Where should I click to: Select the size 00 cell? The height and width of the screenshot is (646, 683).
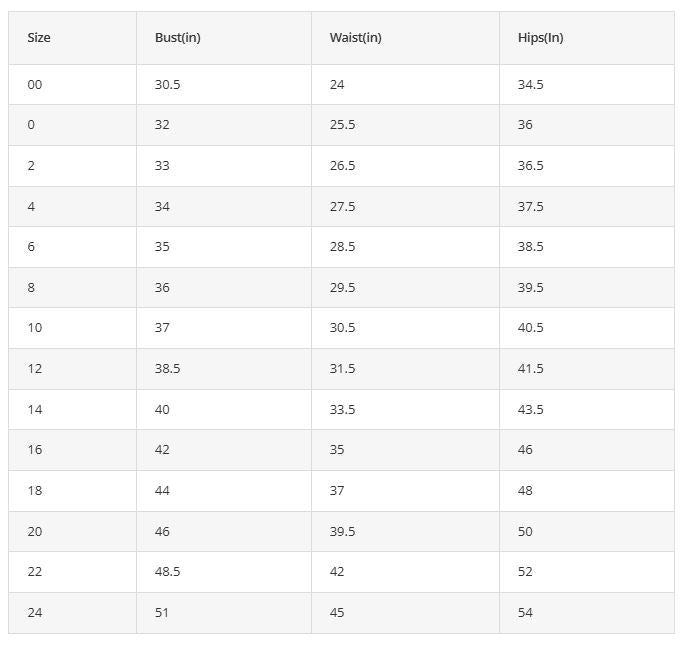pyautogui.click(x=35, y=85)
